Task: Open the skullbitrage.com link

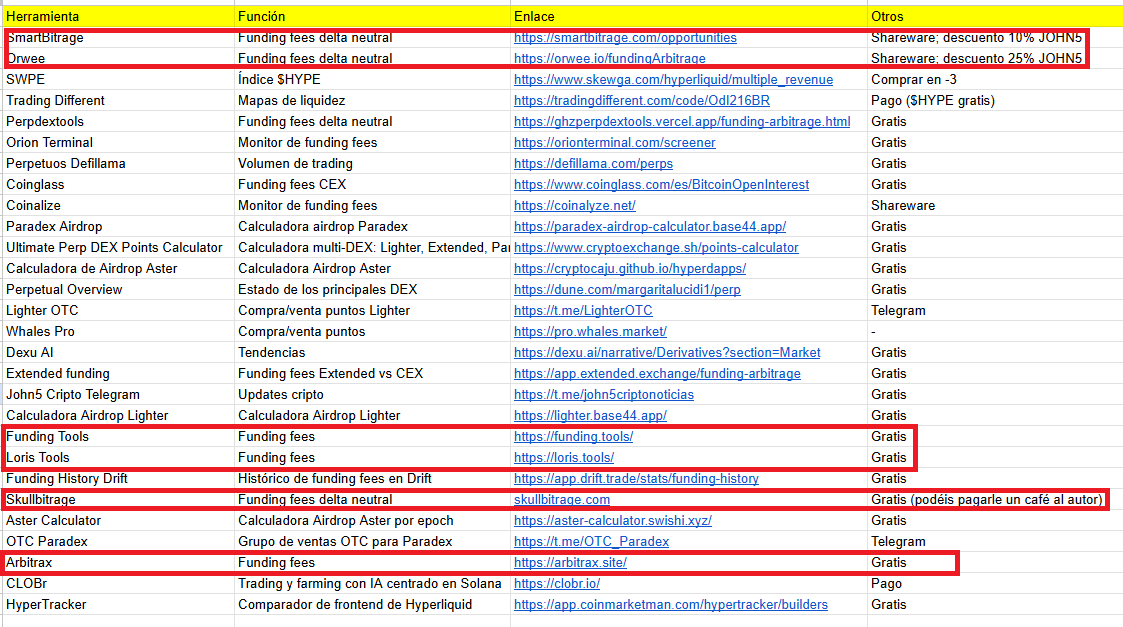Action: (x=562, y=499)
